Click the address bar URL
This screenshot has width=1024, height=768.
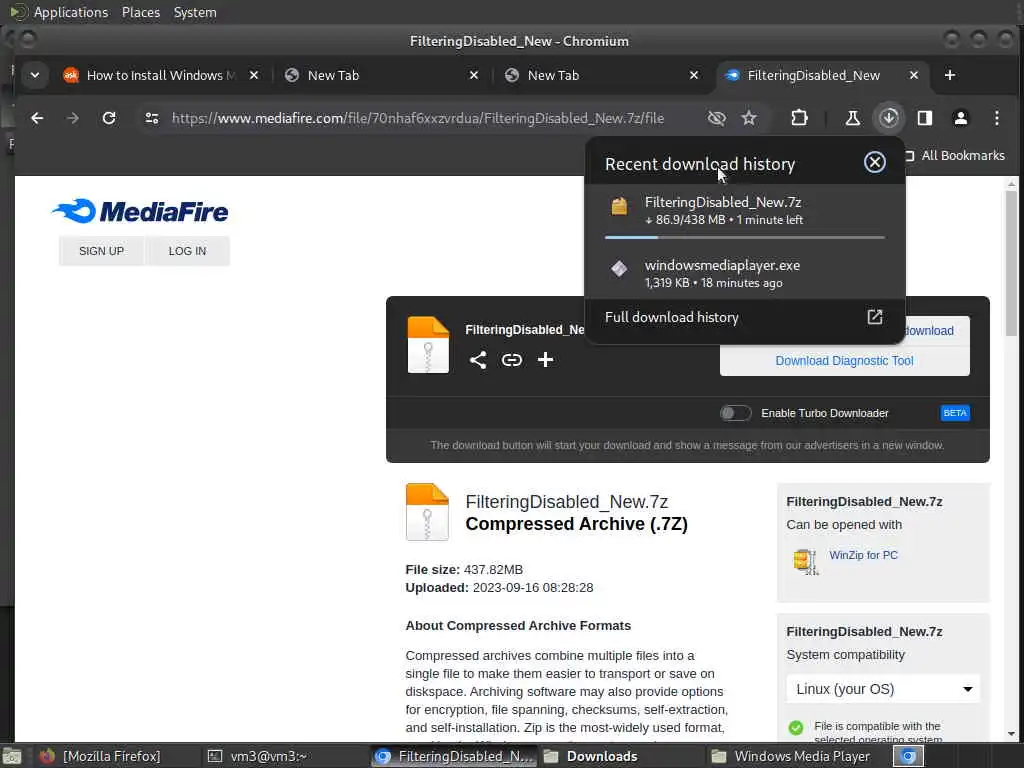pyautogui.click(x=417, y=118)
